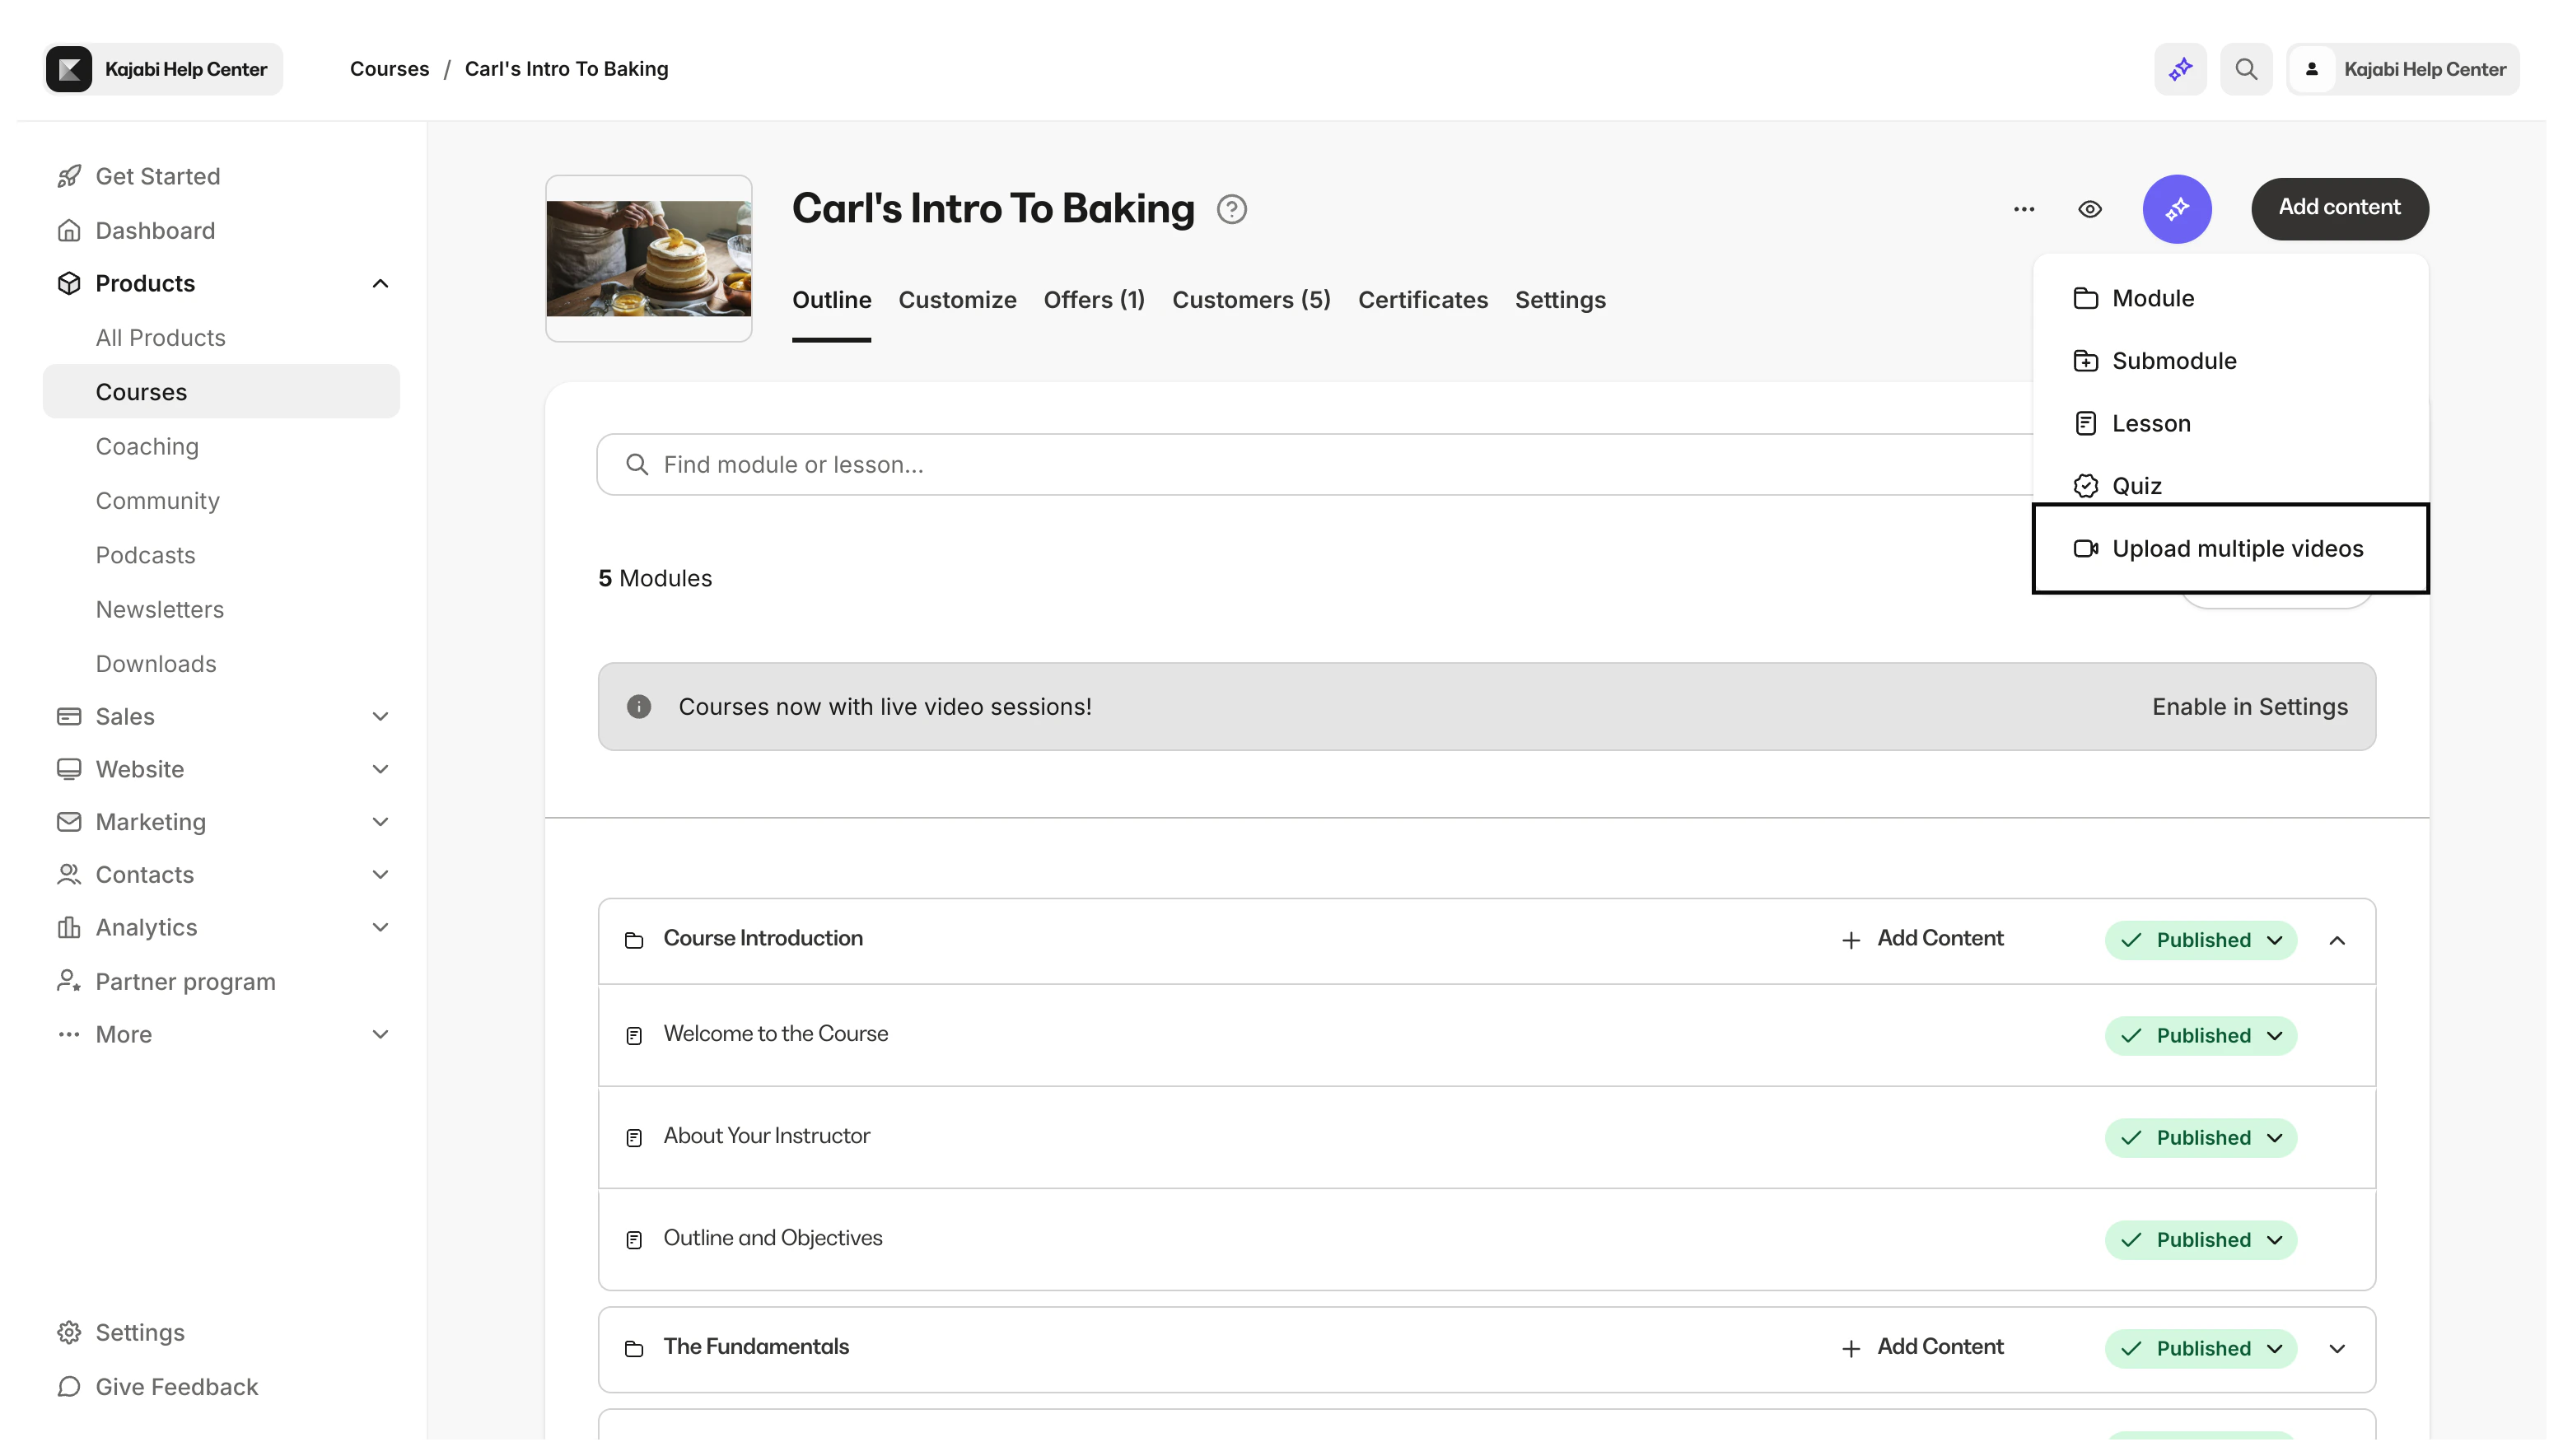
Task: Expand The Fundamentals module
Action: [2336, 1348]
